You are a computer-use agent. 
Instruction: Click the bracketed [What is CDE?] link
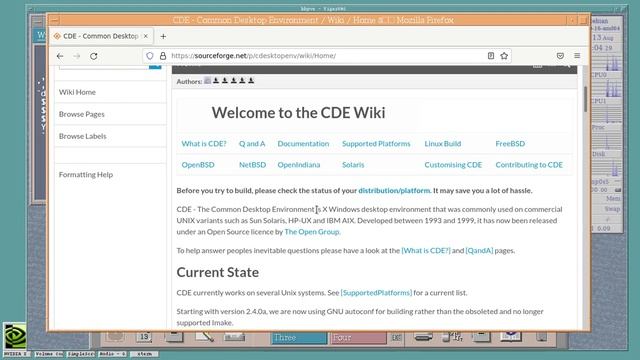click(x=426, y=251)
